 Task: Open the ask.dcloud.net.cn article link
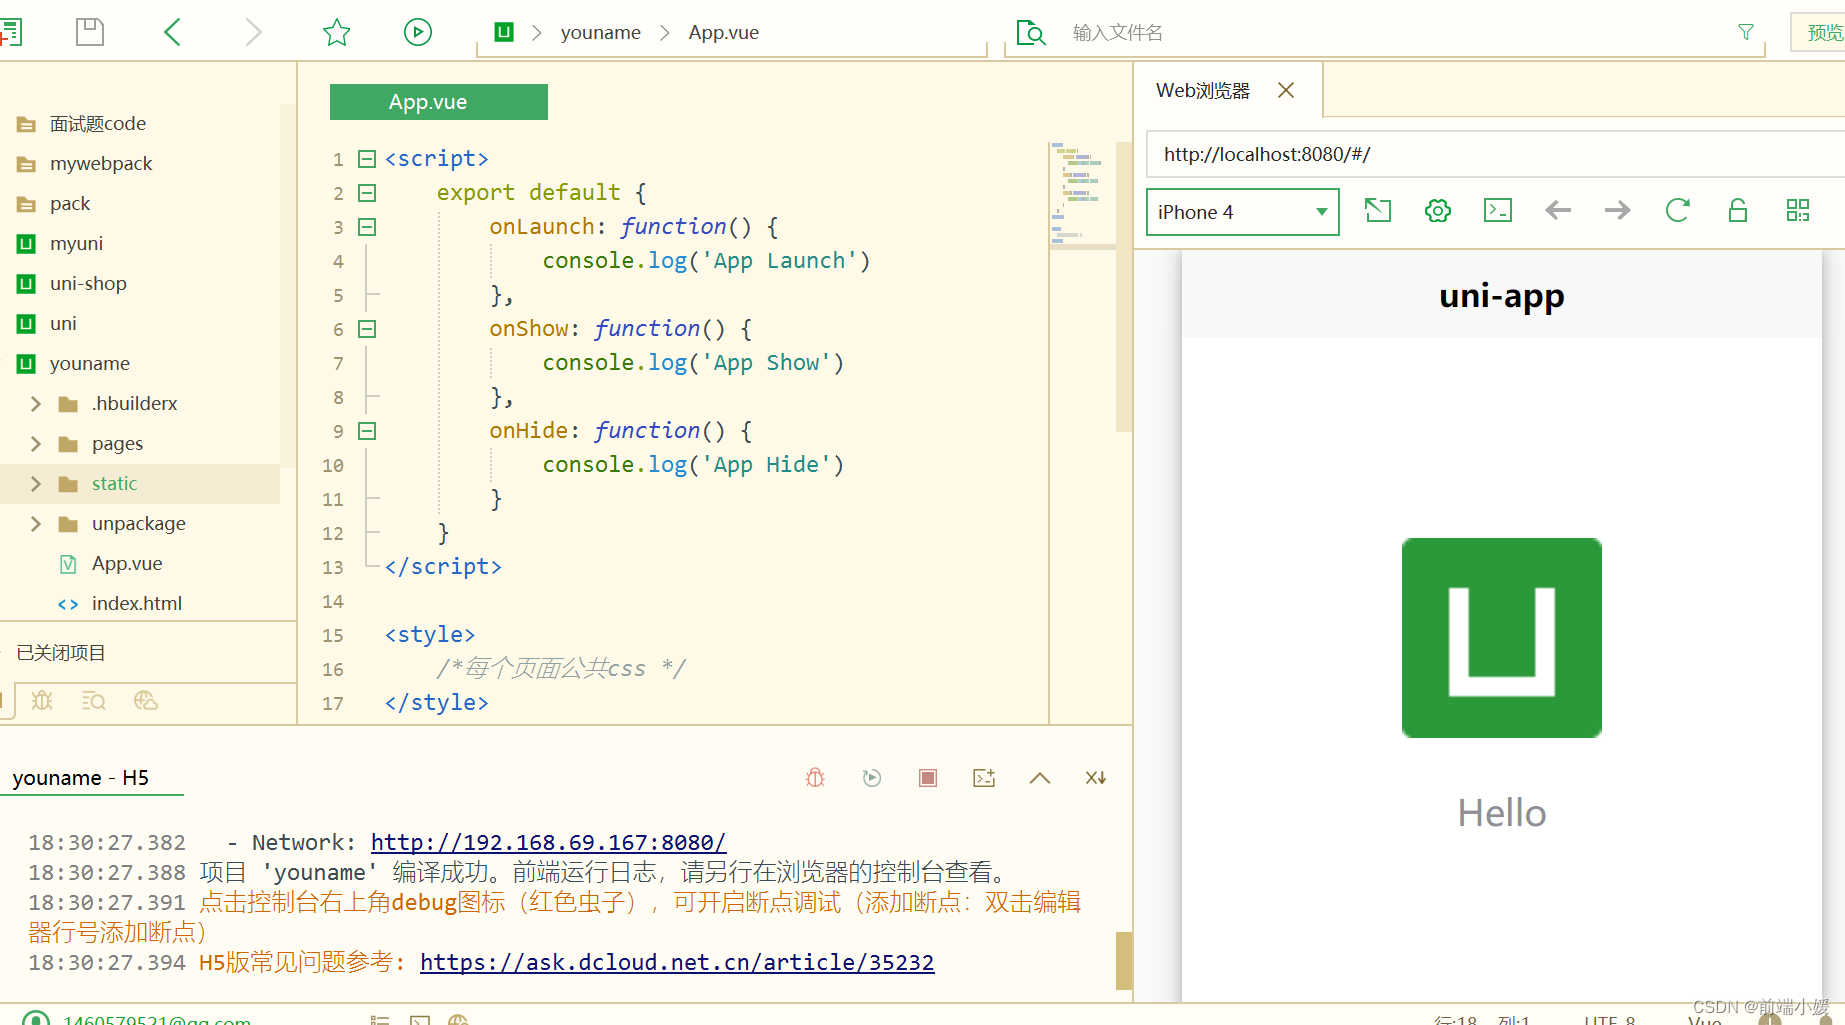tap(677, 963)
